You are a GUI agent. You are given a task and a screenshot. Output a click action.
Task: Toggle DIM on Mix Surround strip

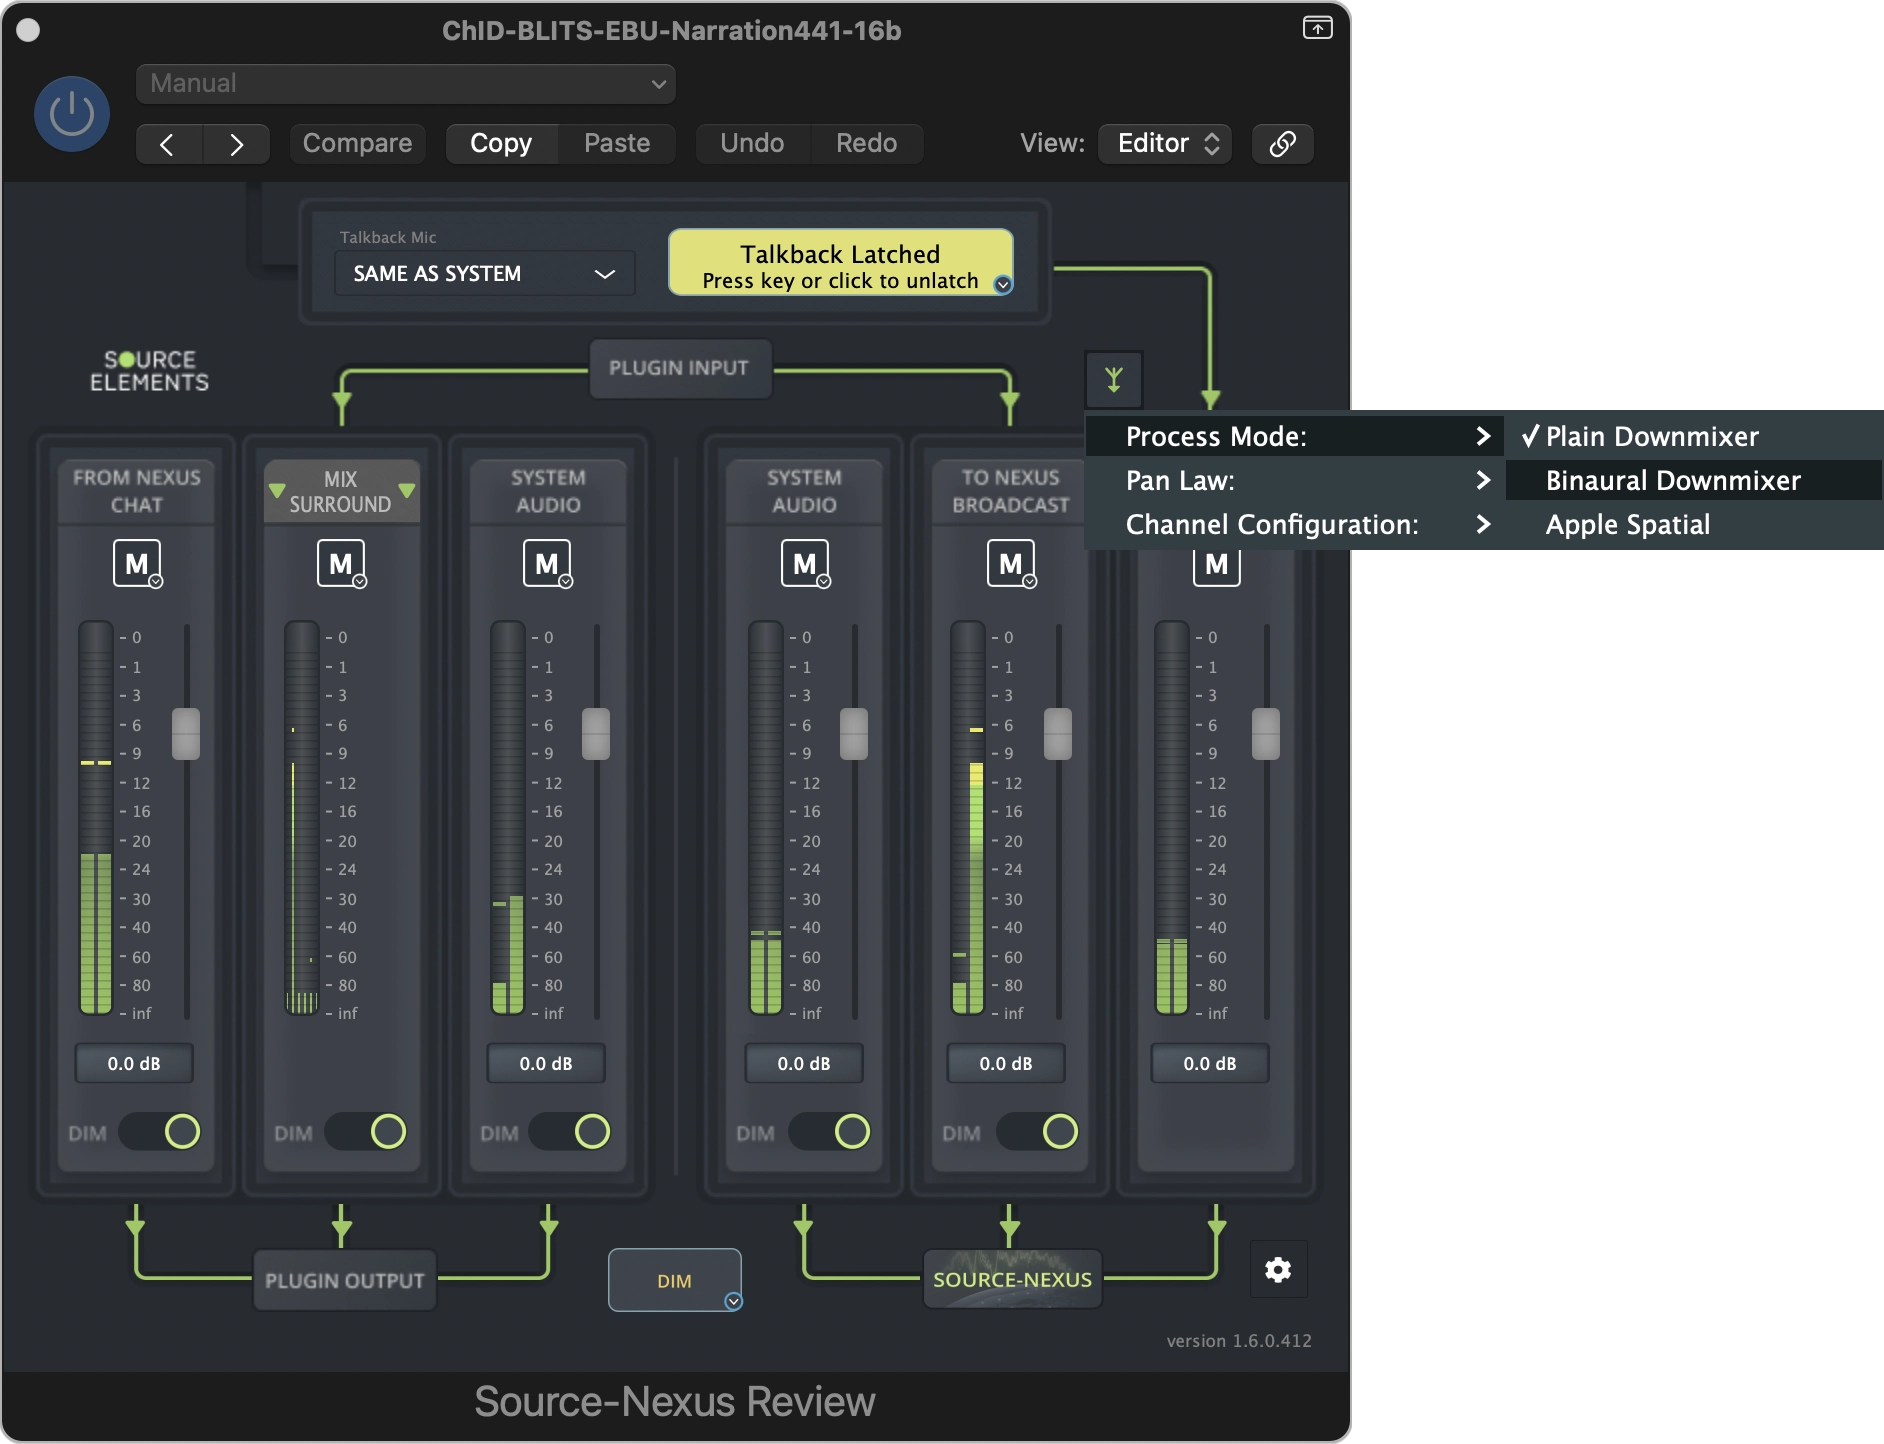tap(366, 1132)
